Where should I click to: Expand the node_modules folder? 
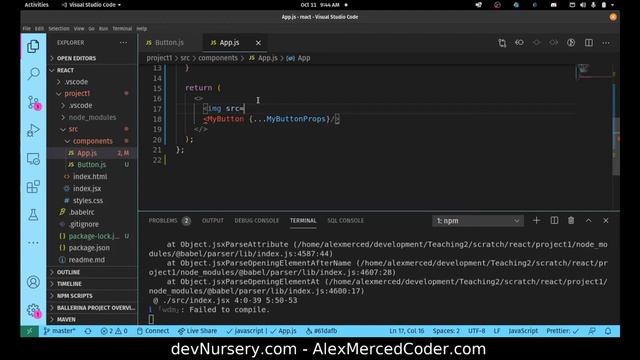[x=93, y=117]
